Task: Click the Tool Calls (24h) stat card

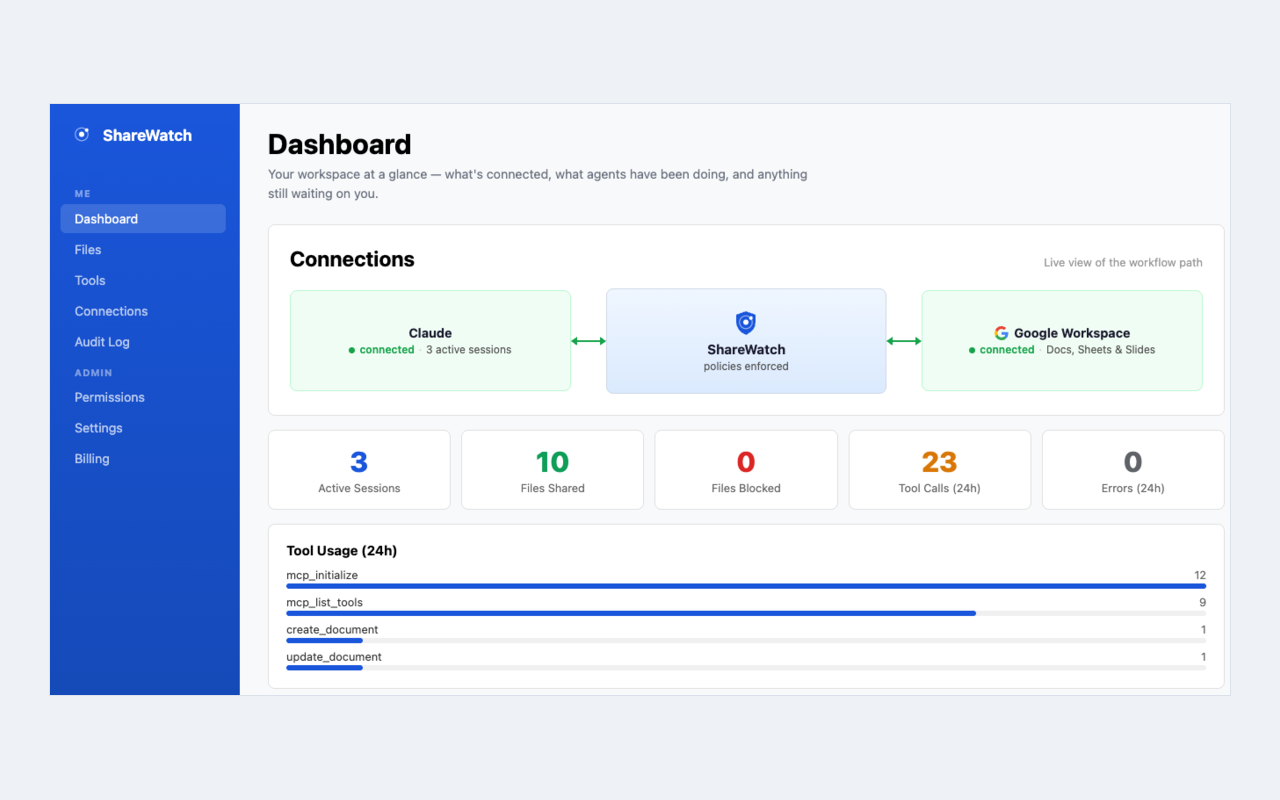Action: 939,470
